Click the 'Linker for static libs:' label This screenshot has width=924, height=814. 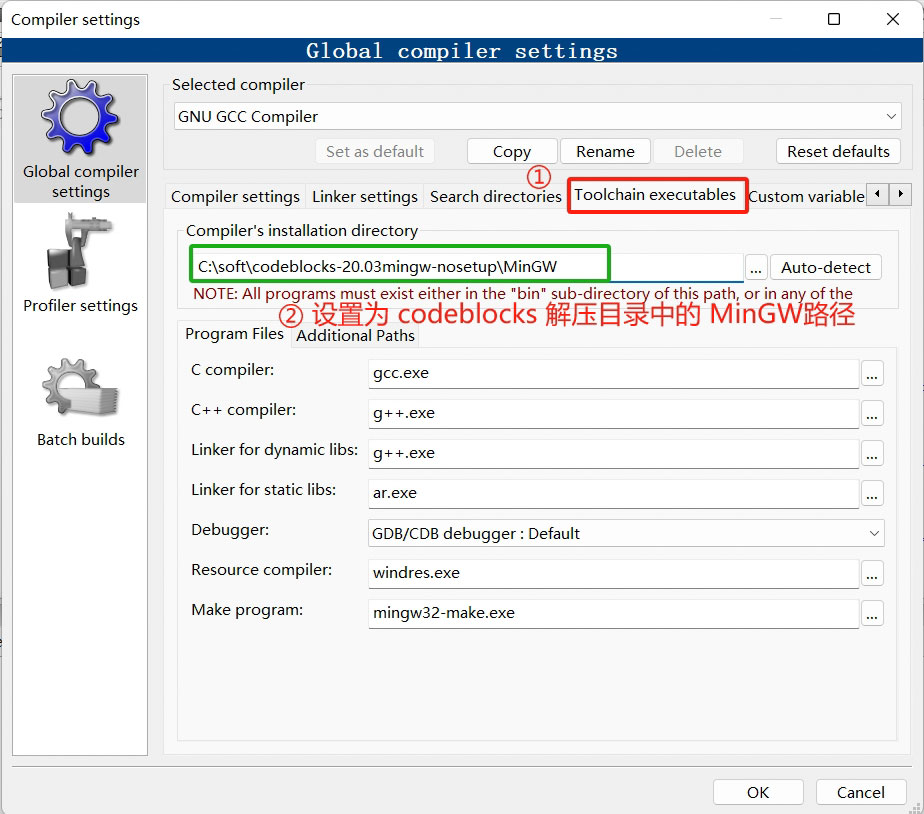(x=263, y=489)
